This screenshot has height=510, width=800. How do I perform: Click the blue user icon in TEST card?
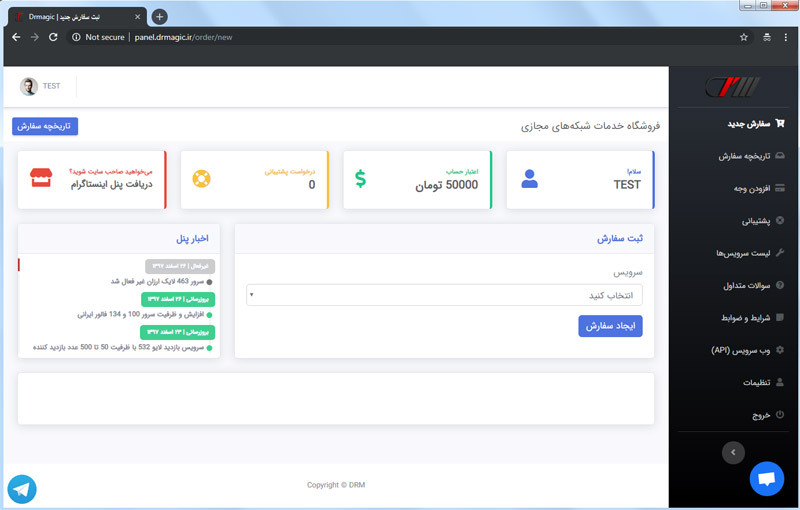[x=530, y=179]
